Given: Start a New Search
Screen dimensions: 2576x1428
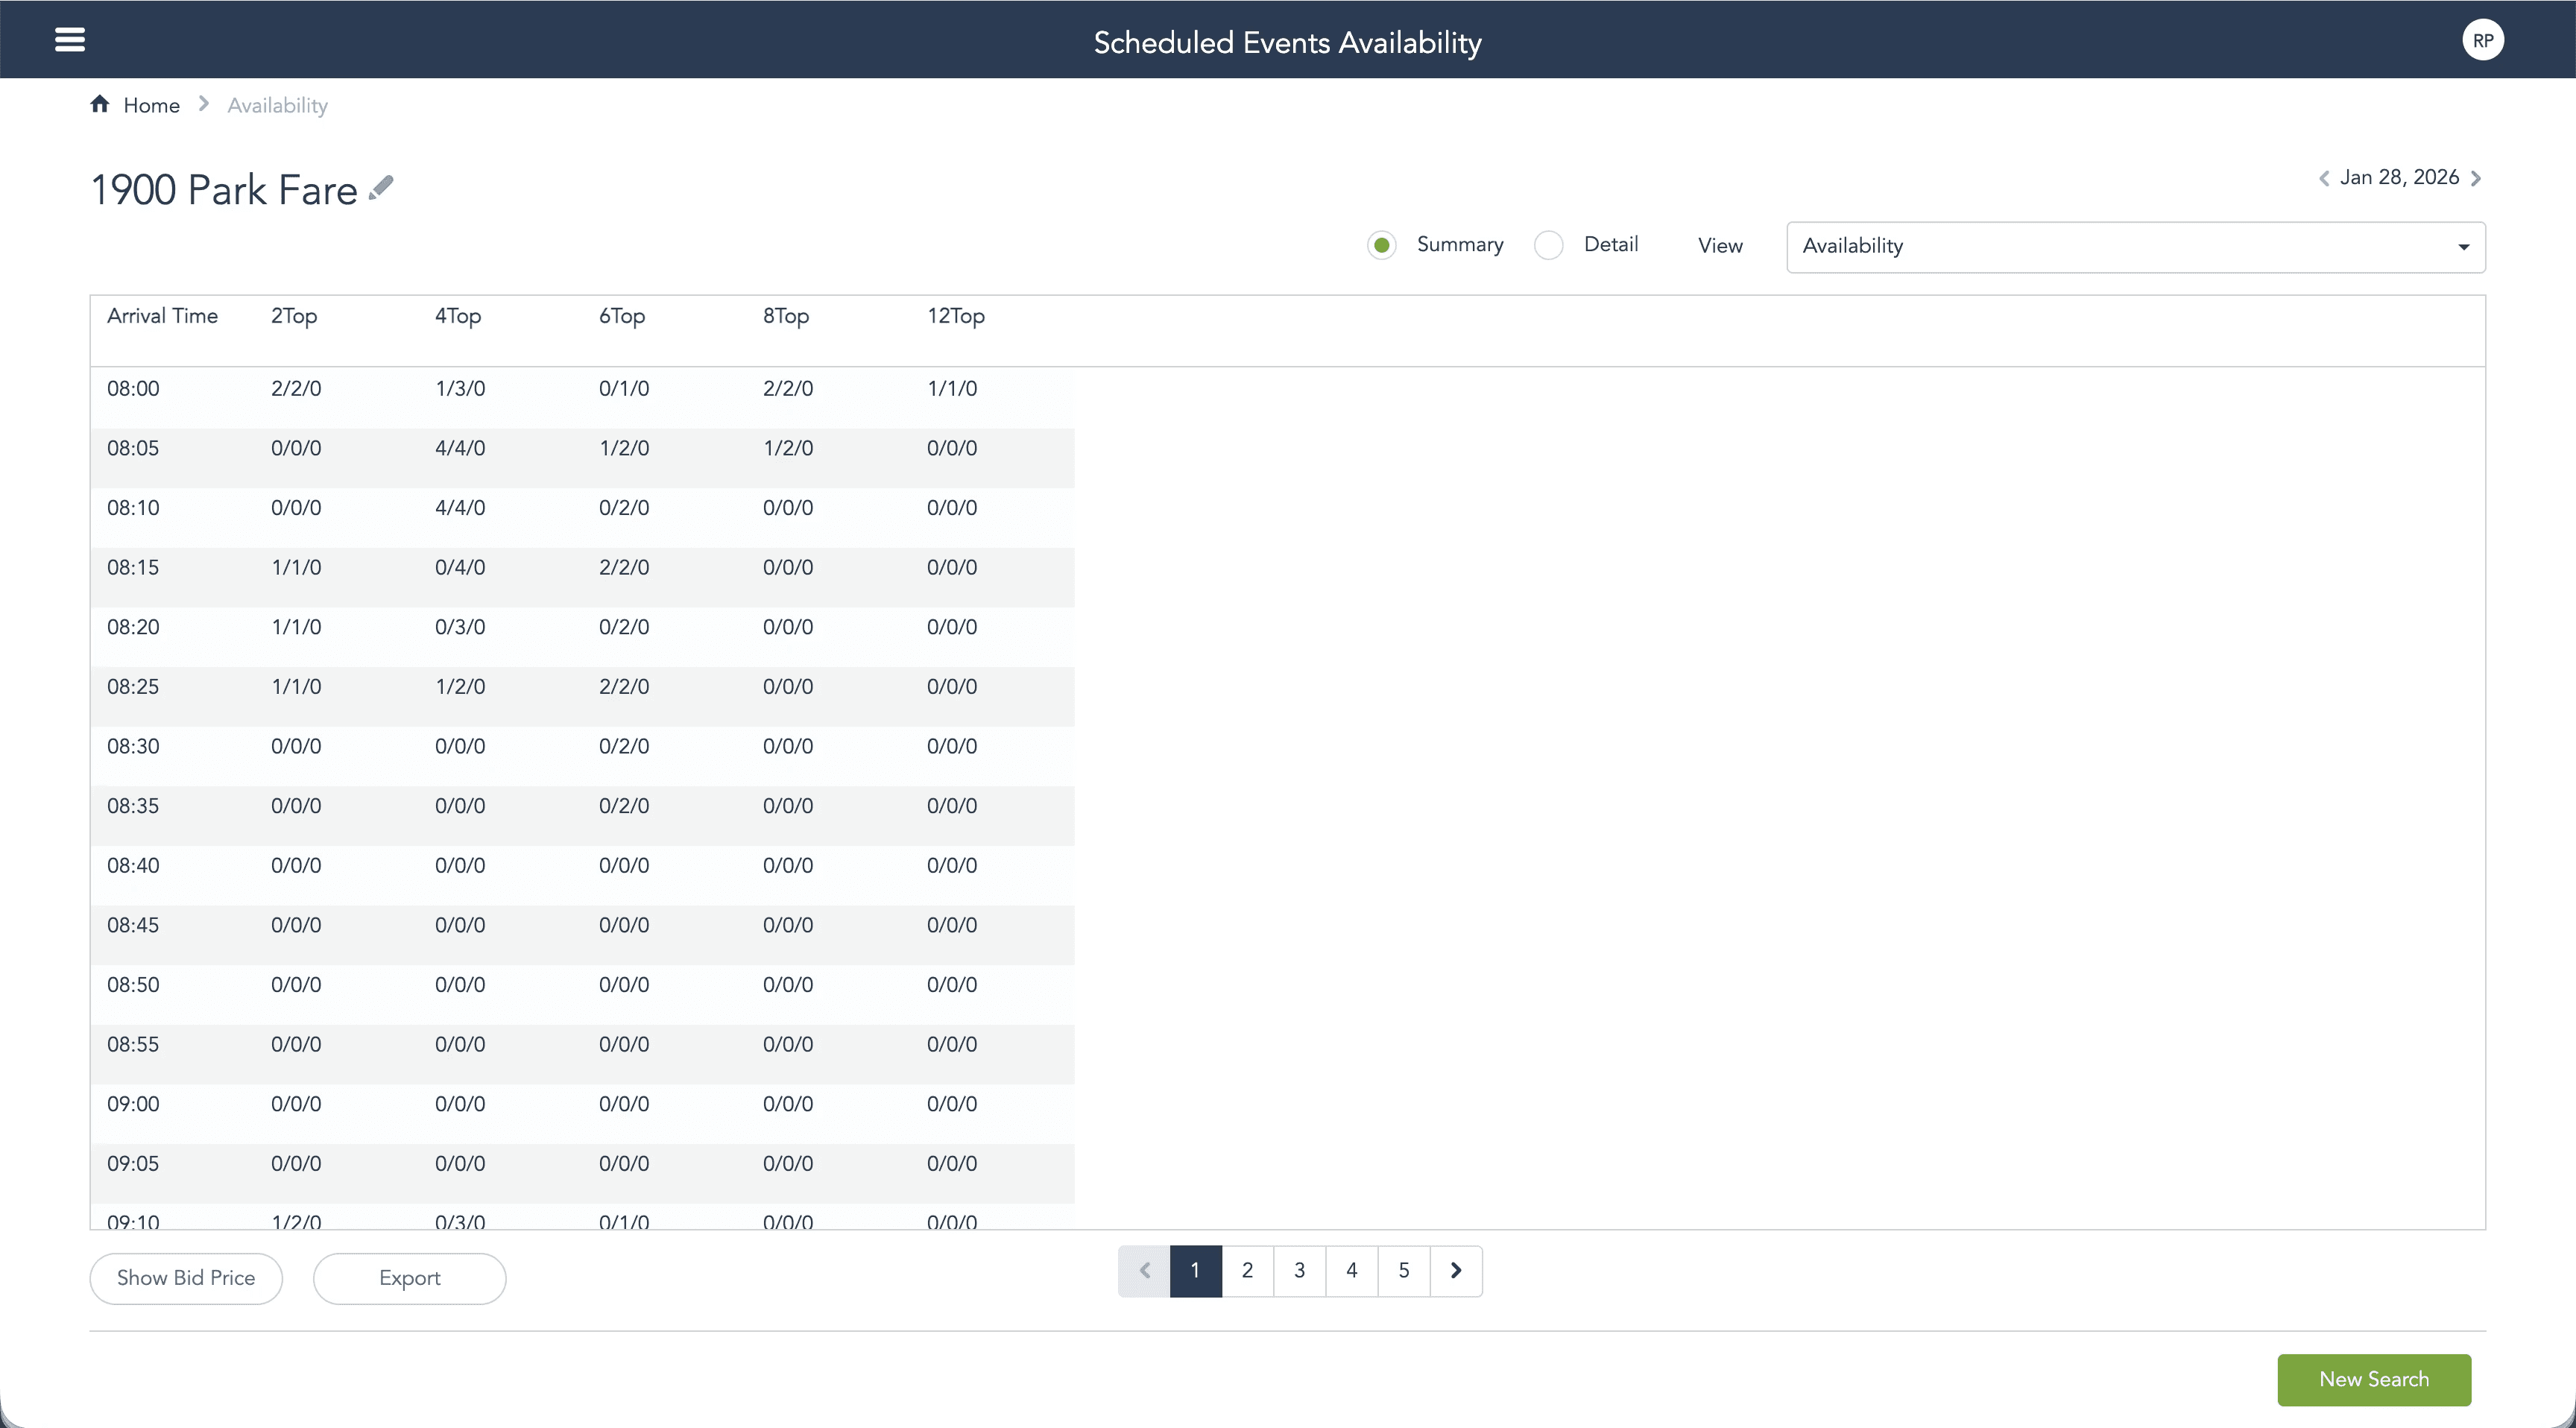Looking at the screenshot, I should pos(2375,1379).
